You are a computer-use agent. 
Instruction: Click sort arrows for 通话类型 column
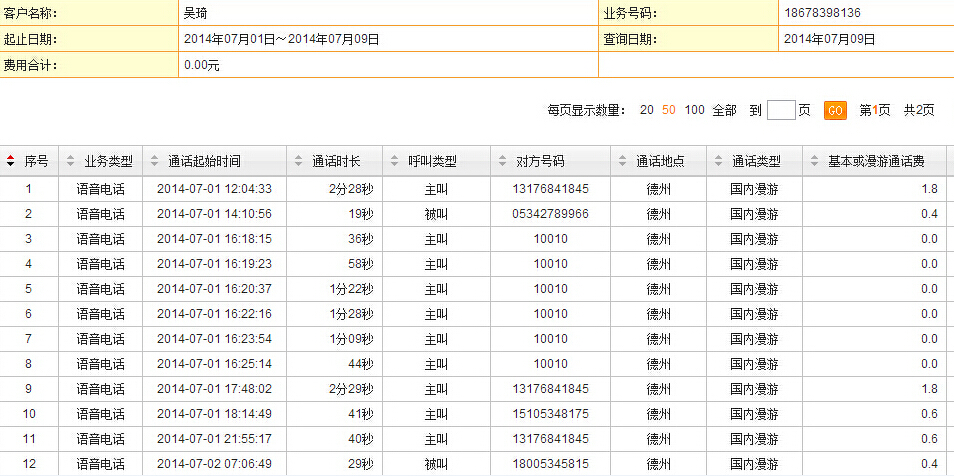coord(717,161)
